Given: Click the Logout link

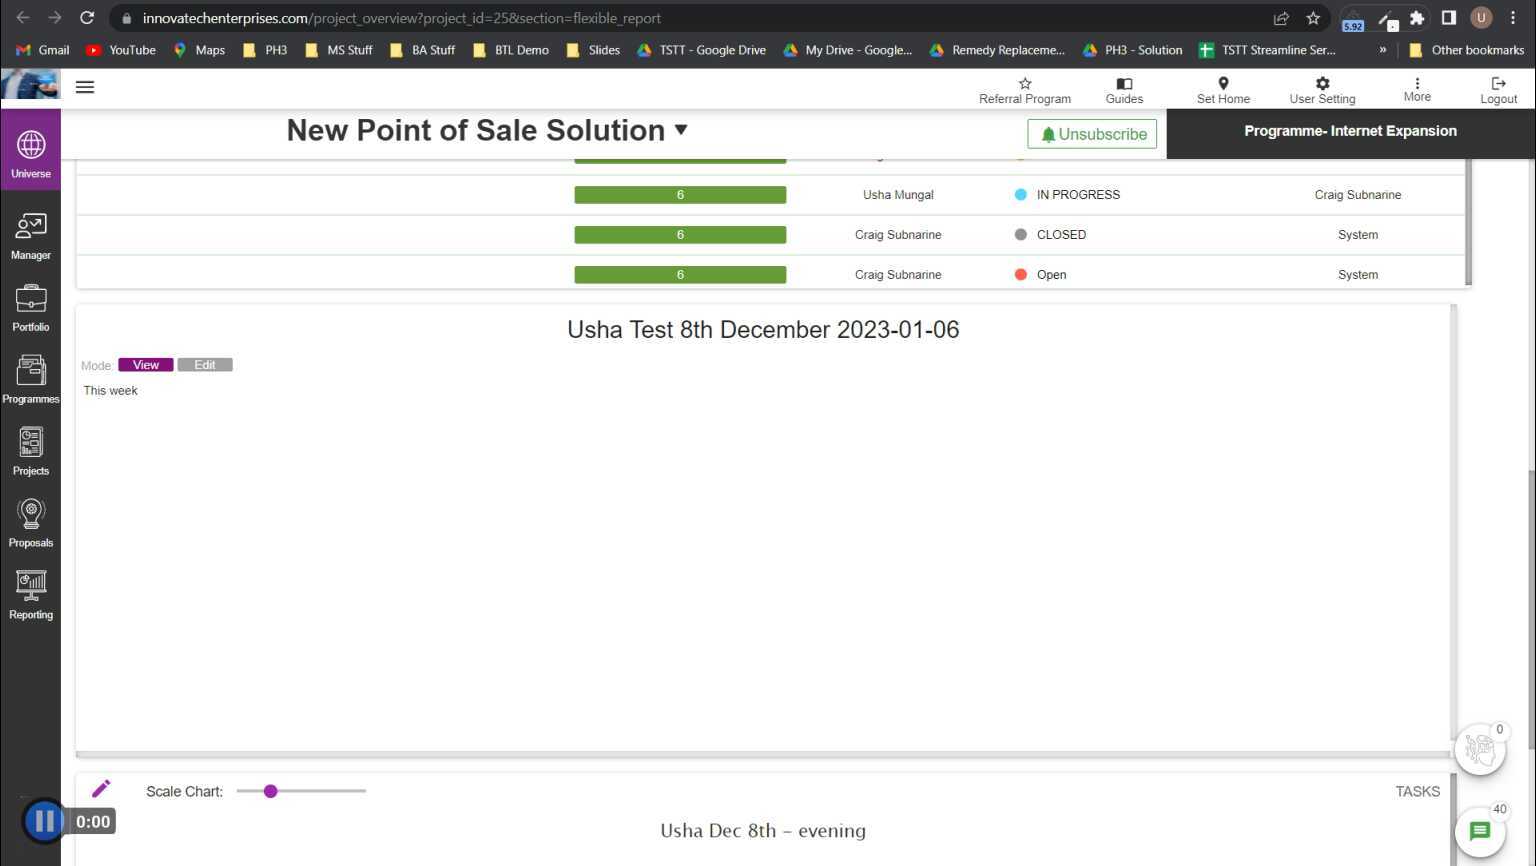Looking at the screenshot, I should (x=1498, y=90).
